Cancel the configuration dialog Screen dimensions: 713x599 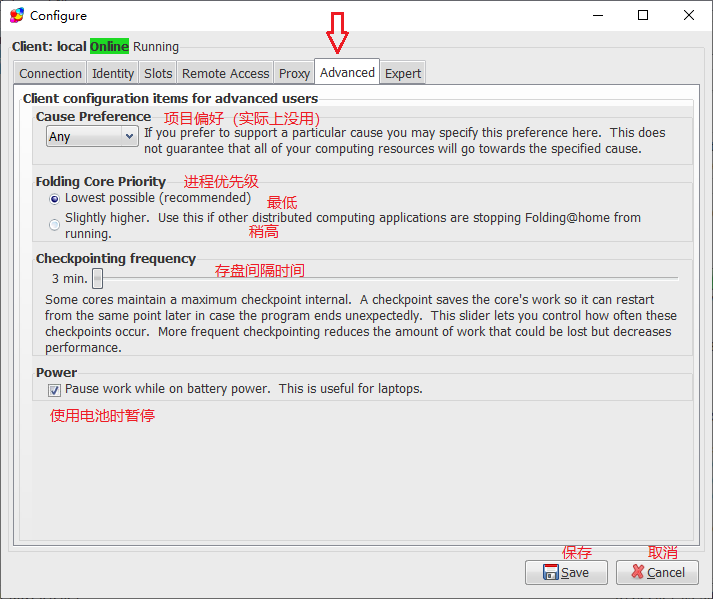click(657, 572)
